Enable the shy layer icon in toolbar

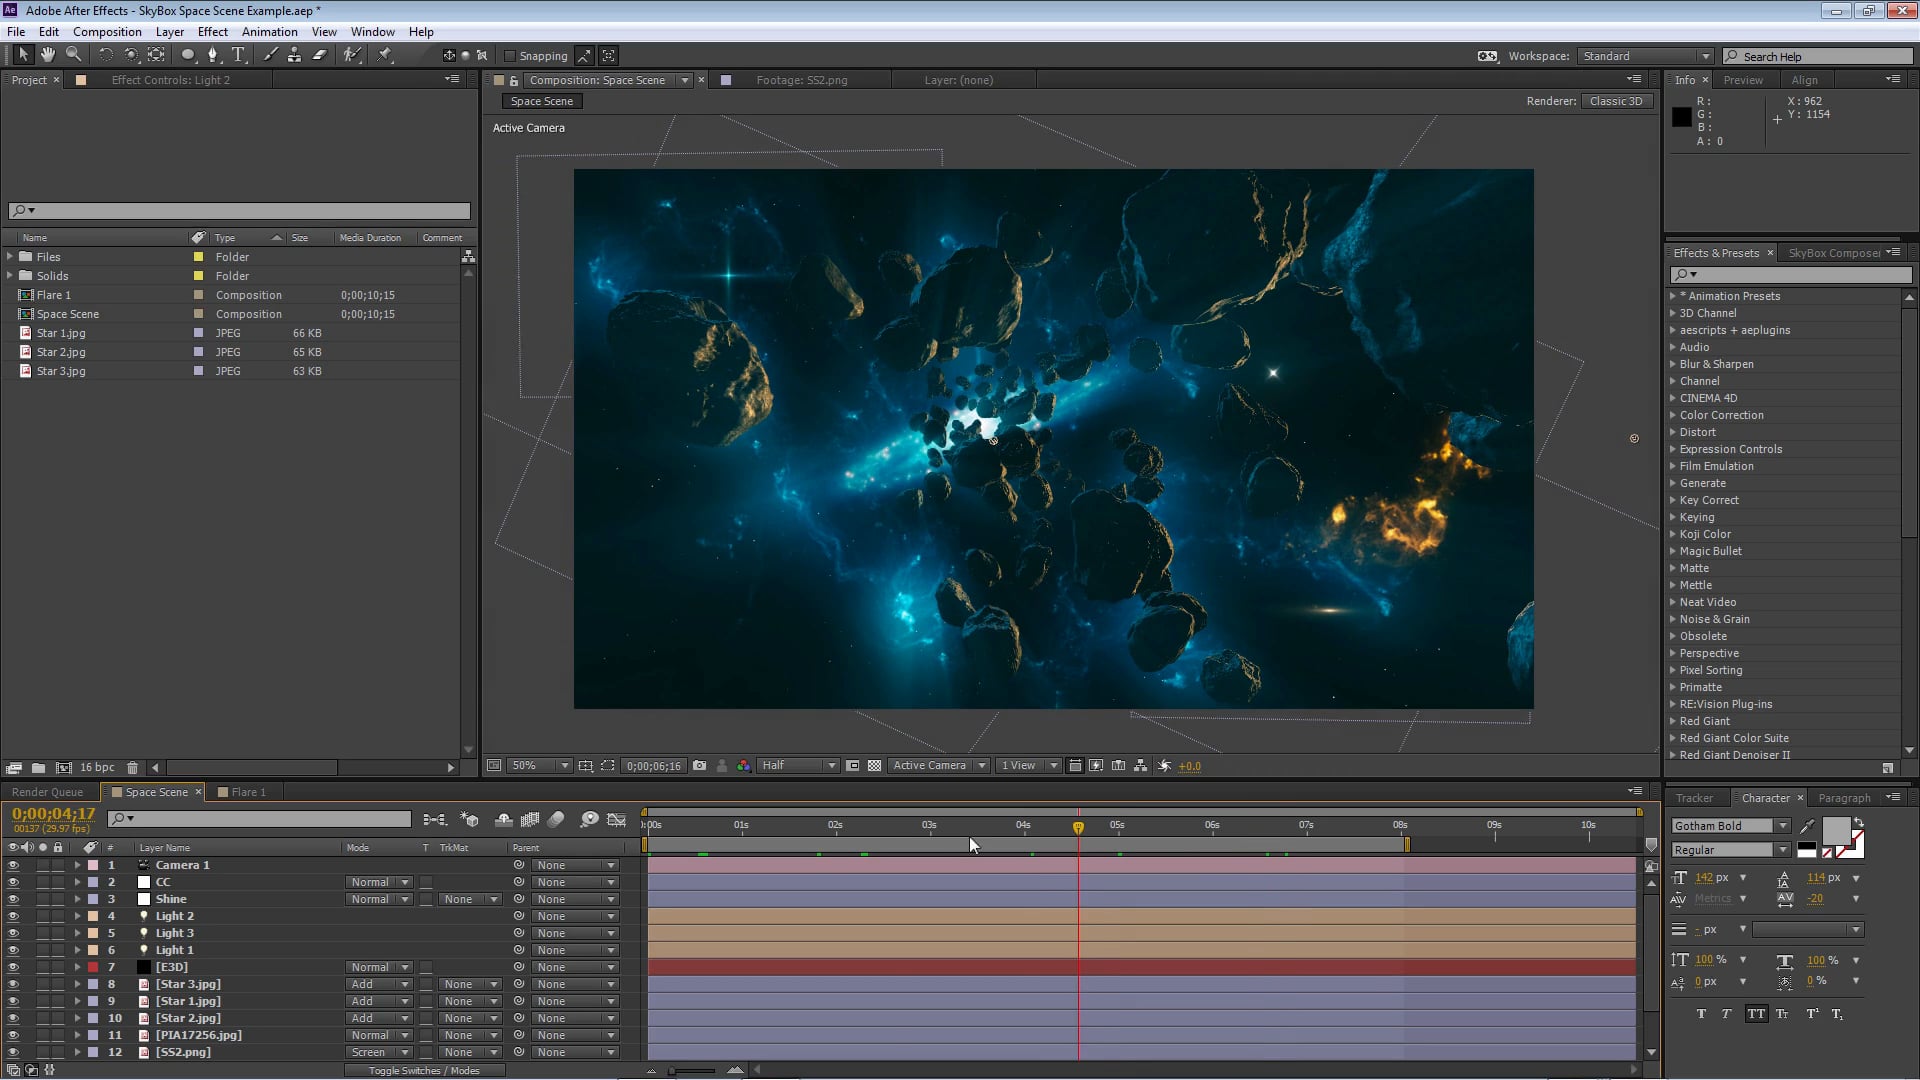[502, 819]
